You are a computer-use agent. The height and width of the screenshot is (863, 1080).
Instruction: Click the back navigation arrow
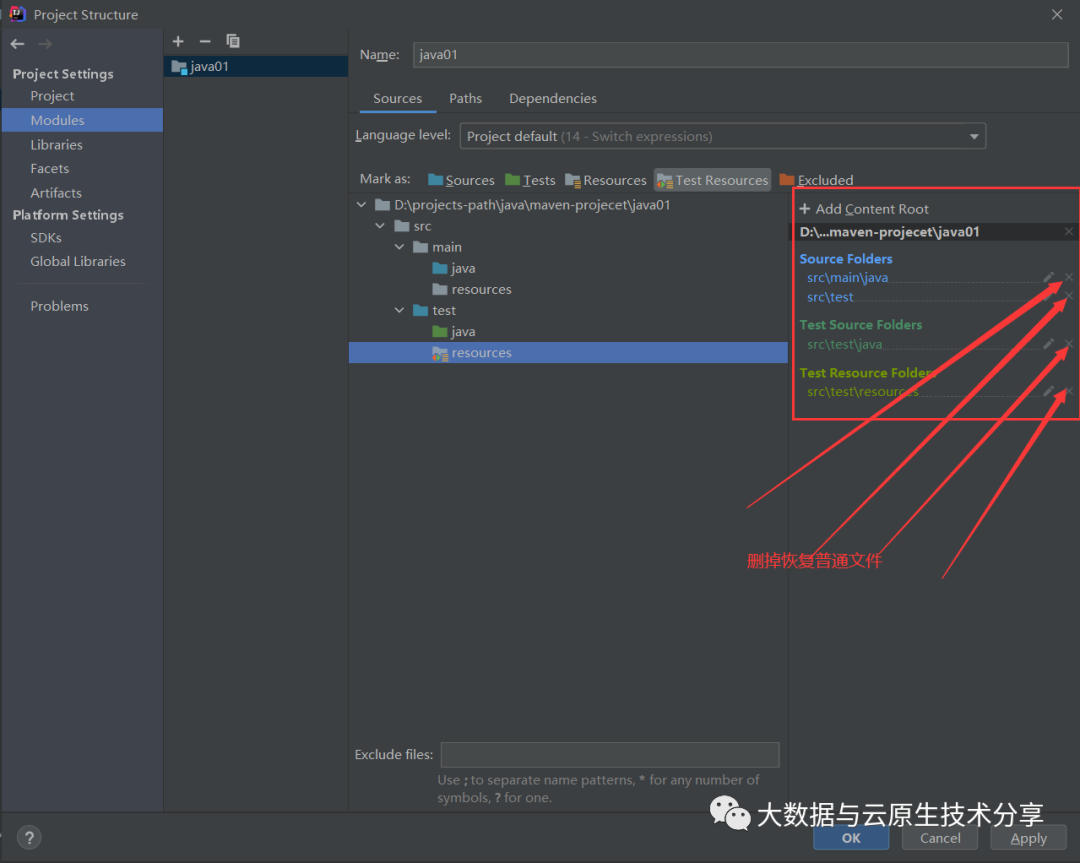(17, 44)
